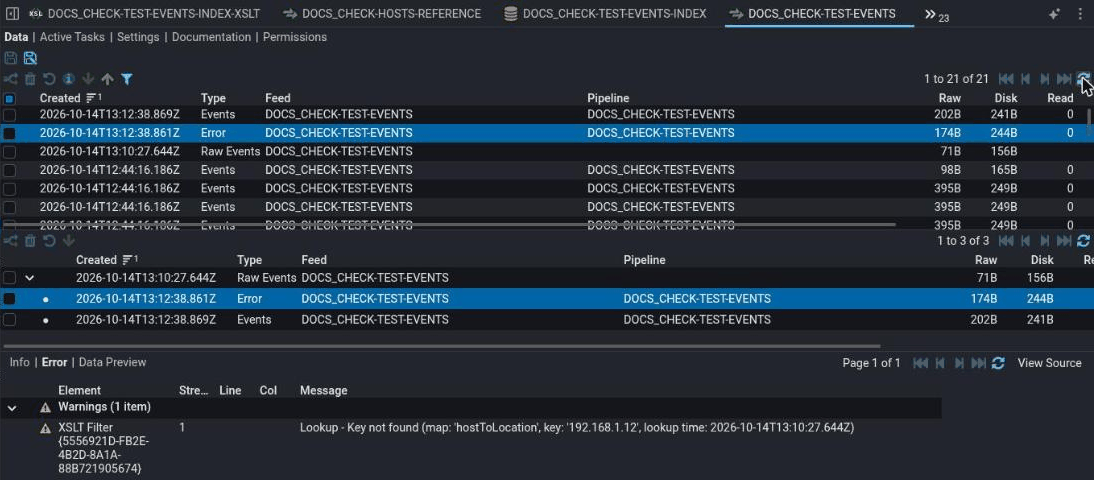Check the 202B Events row in the lower table
Viewport: 1094px width, 480px height.
[10, 320]
